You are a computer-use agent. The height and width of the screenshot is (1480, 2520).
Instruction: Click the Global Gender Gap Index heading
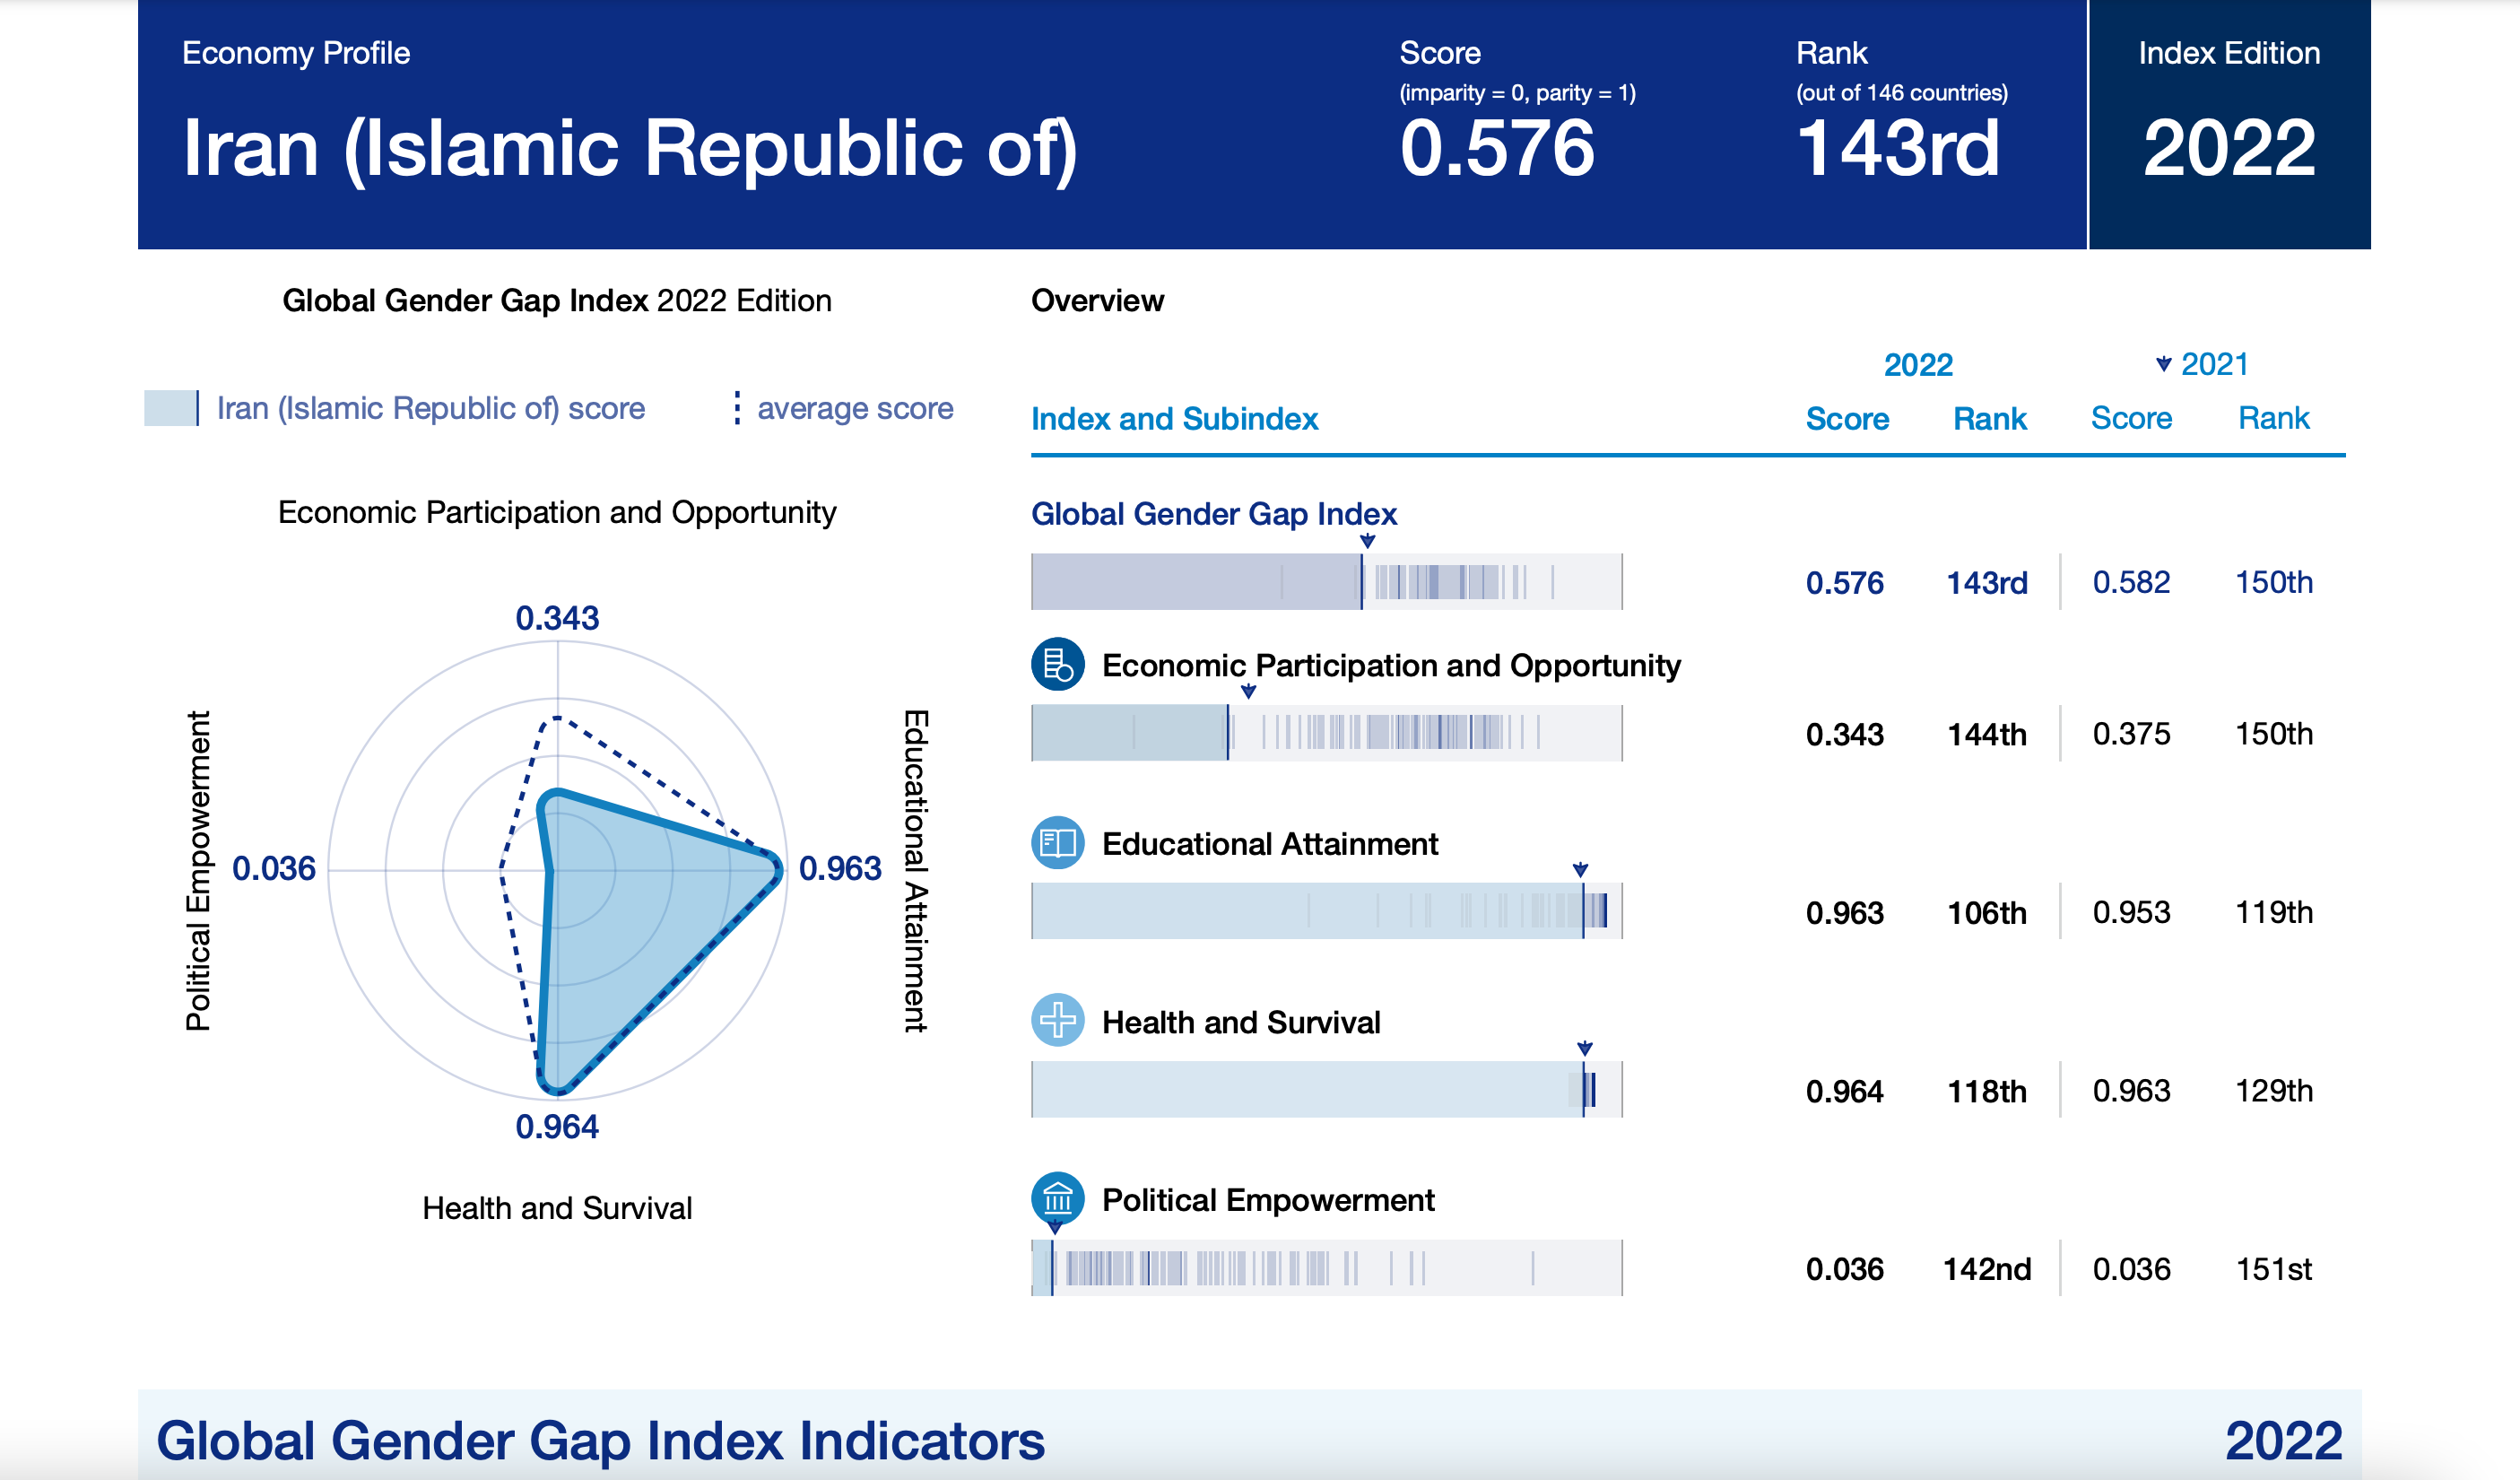pos(1214,514)
